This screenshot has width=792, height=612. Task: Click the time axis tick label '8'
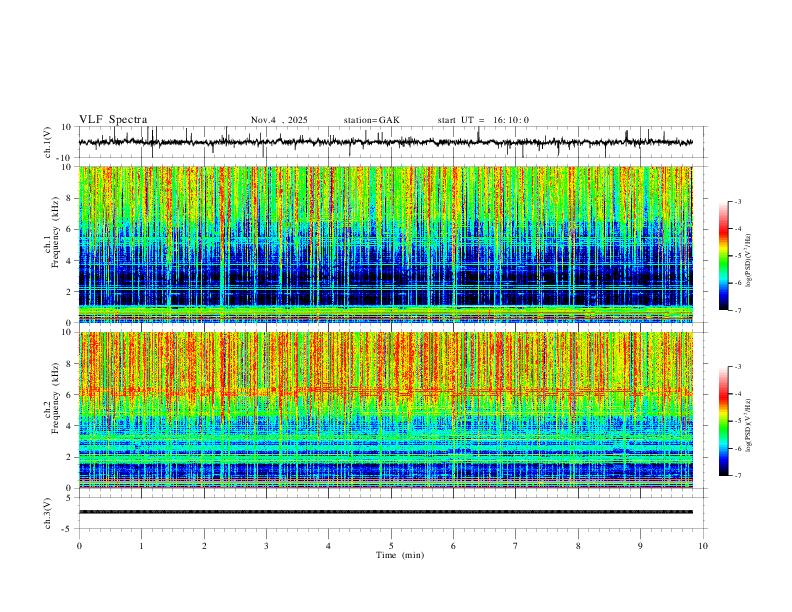(578, 546)
